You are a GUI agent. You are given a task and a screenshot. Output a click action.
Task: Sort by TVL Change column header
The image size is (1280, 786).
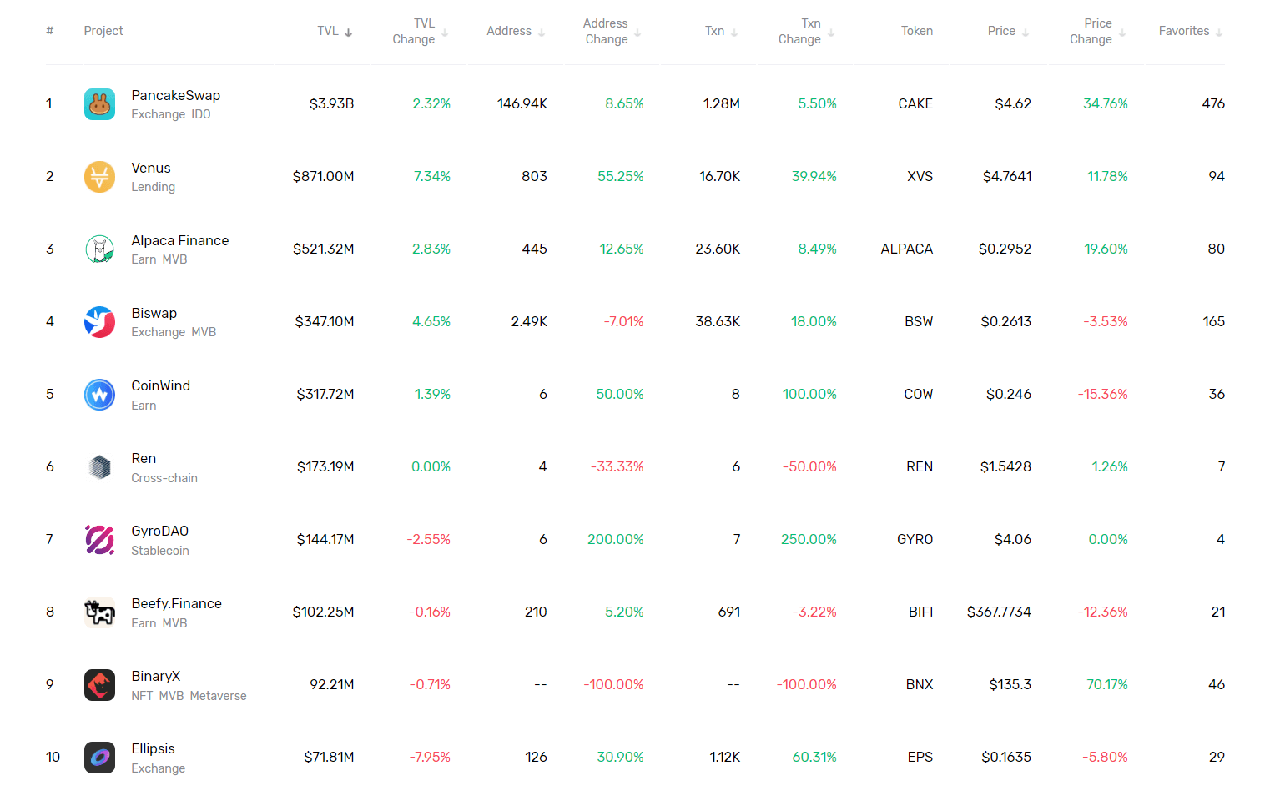(421, 31)
